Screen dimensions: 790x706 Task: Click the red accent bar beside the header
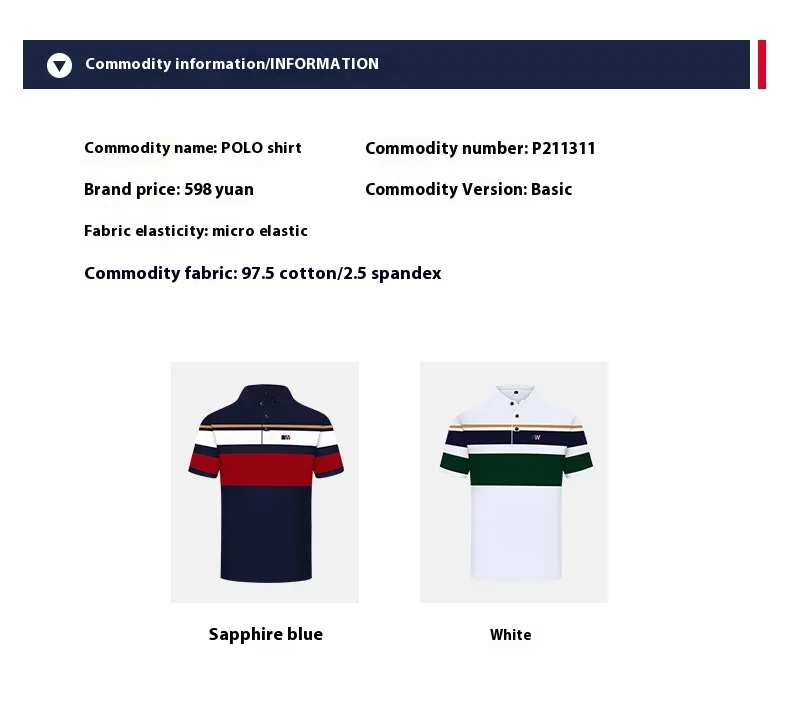coord(762,65)
